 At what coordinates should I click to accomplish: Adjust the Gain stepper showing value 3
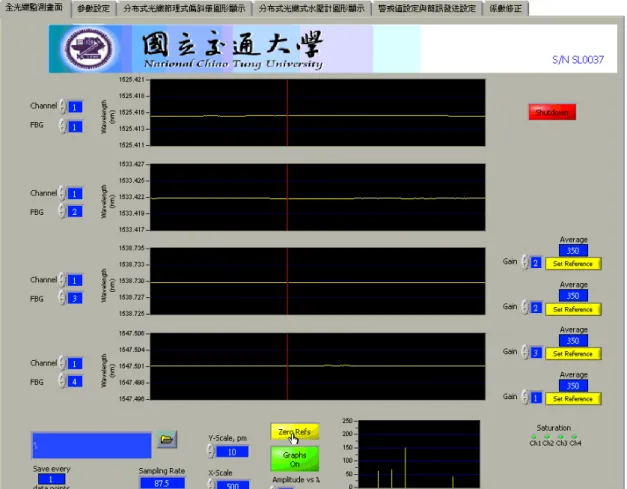coord(525,352)
